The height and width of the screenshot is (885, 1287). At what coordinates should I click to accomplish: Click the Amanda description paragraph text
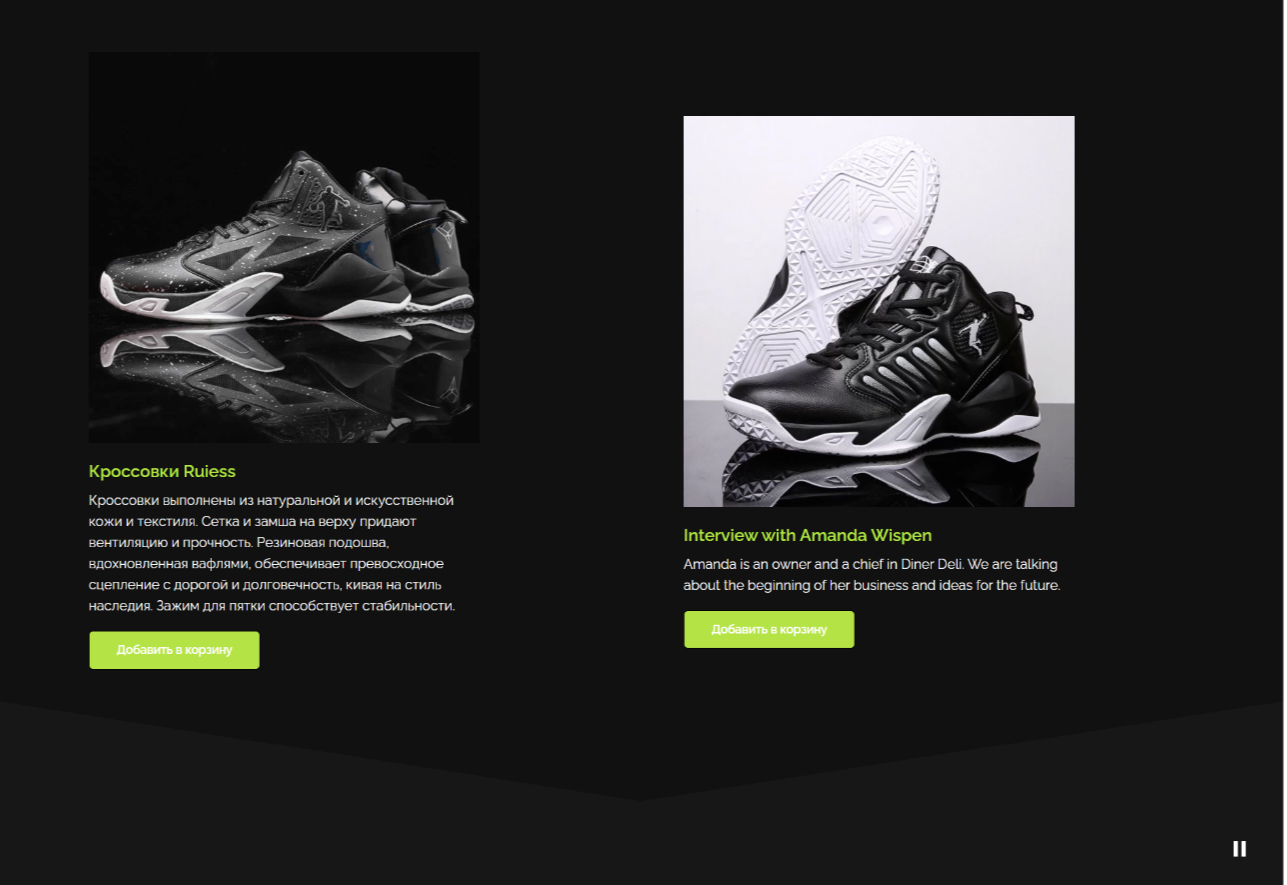(872, 575)
